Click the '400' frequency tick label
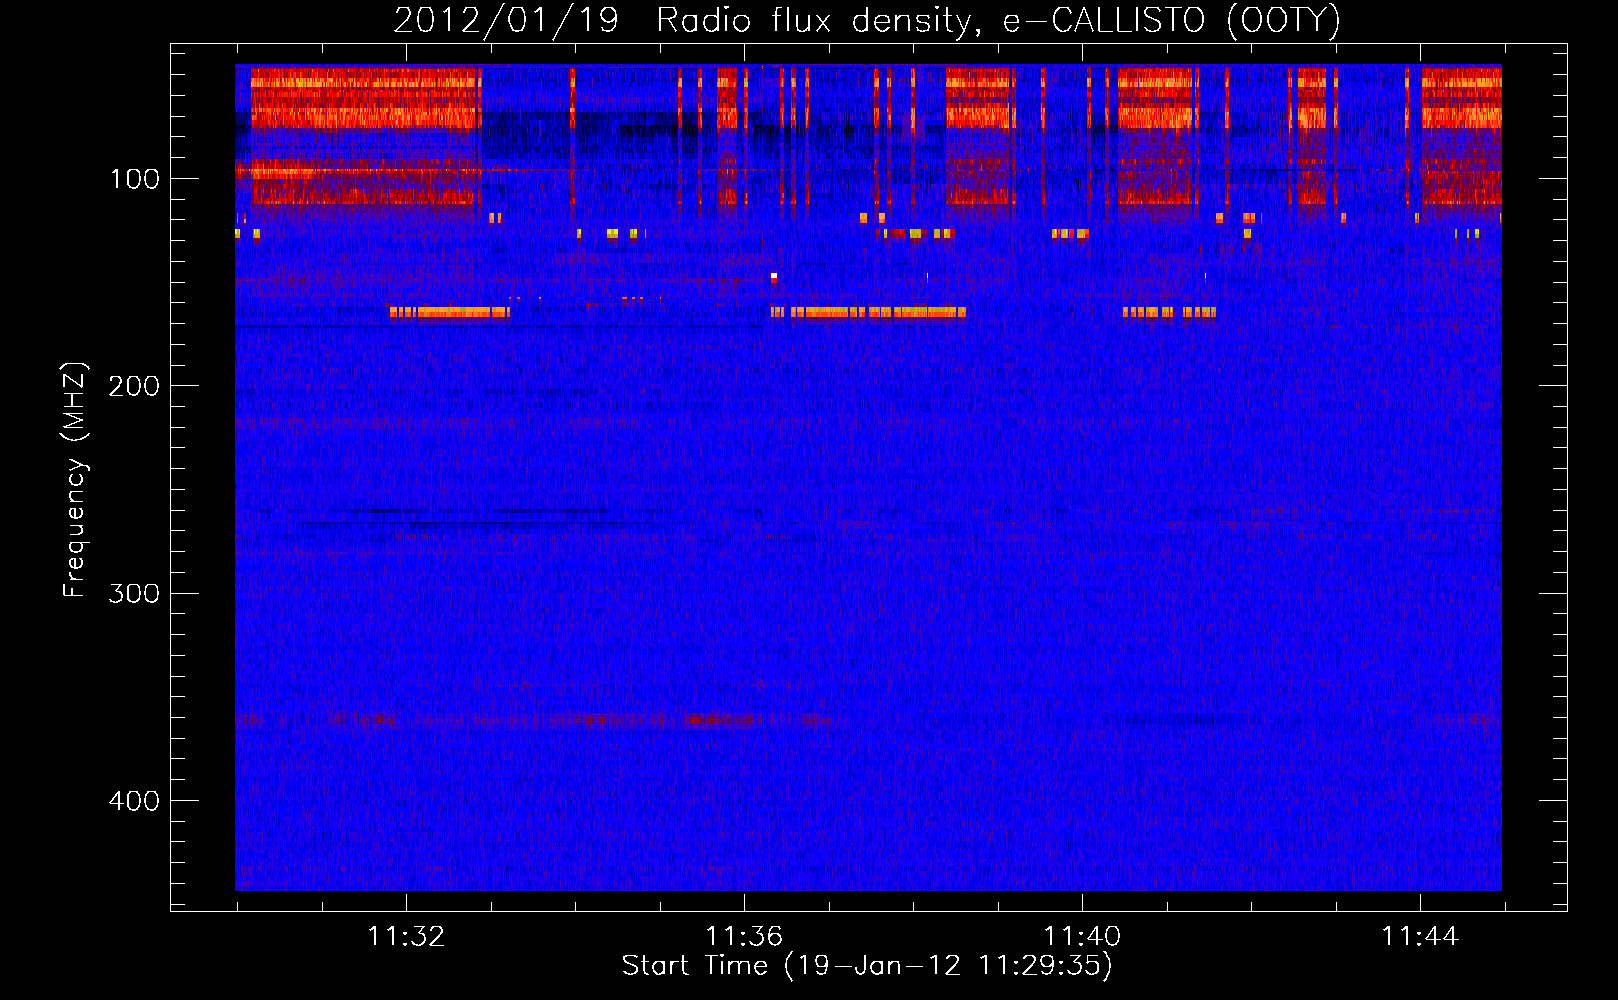 [x=134, y=801]
